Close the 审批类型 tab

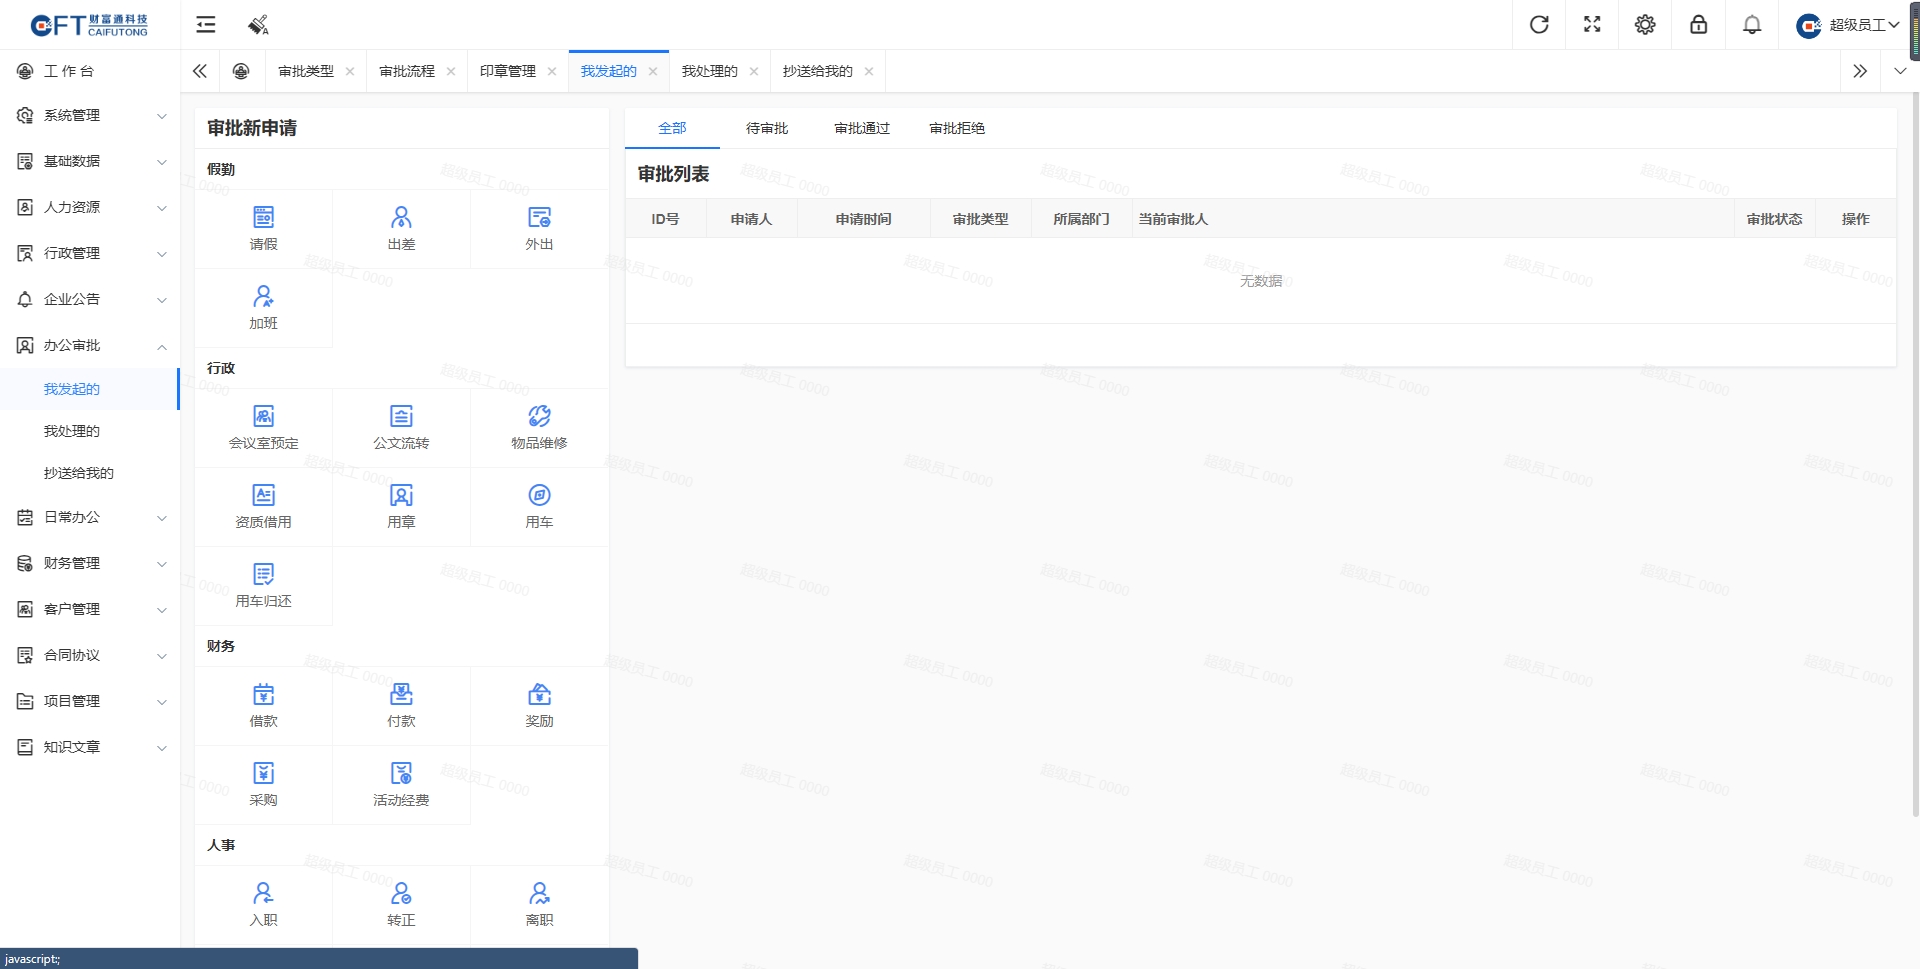(x=350, y=71)
